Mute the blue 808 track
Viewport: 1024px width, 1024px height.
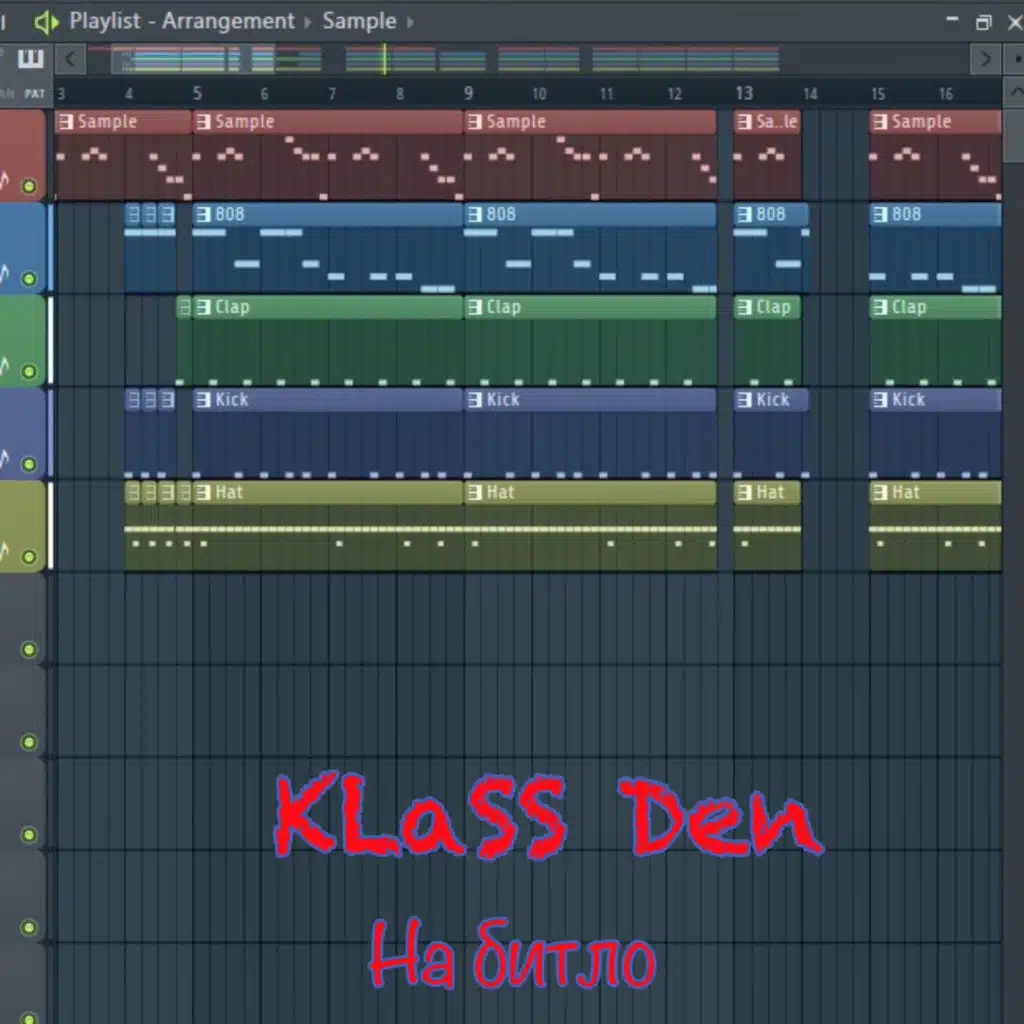point(29,279)
